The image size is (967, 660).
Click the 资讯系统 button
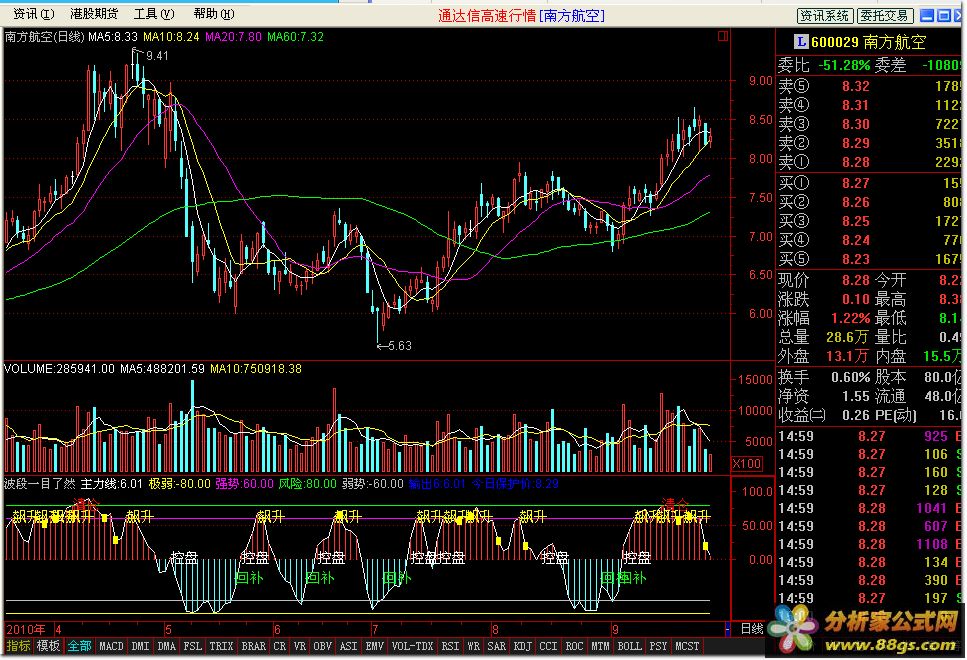pos(825,15)
